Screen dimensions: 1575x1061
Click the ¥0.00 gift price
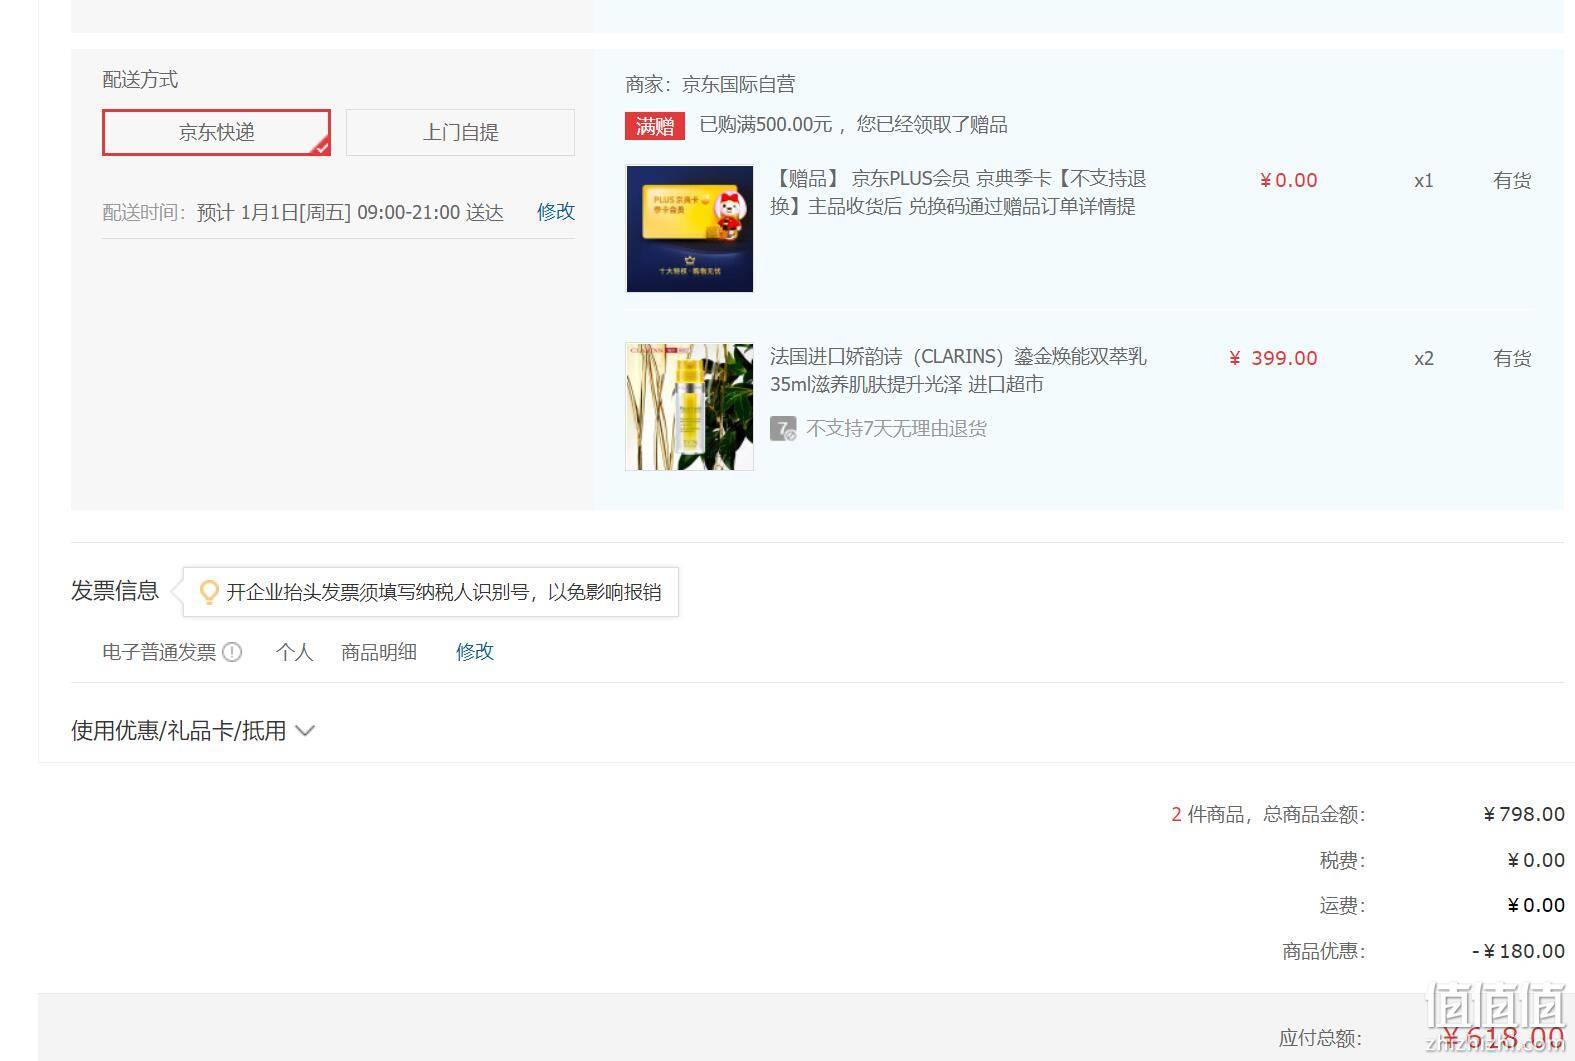point(1288,180)
